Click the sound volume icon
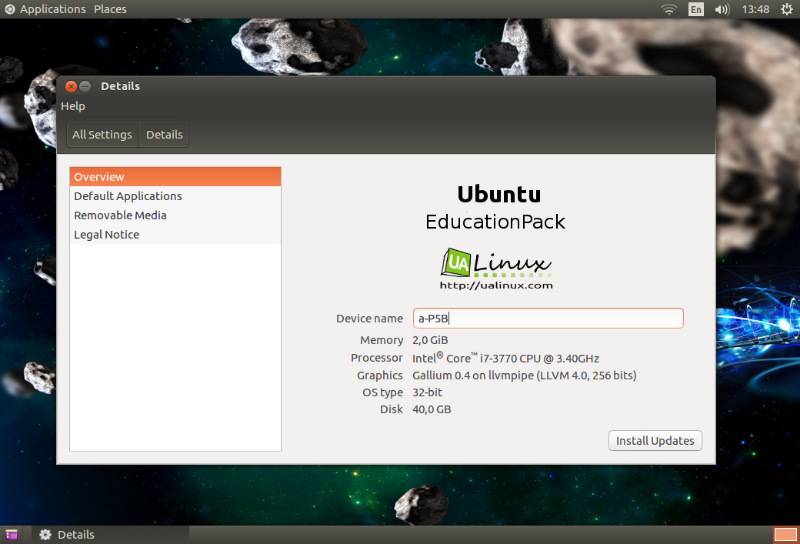Image resolution: width=800 pixels, height=544 pixels. click(x=722, y=9)
